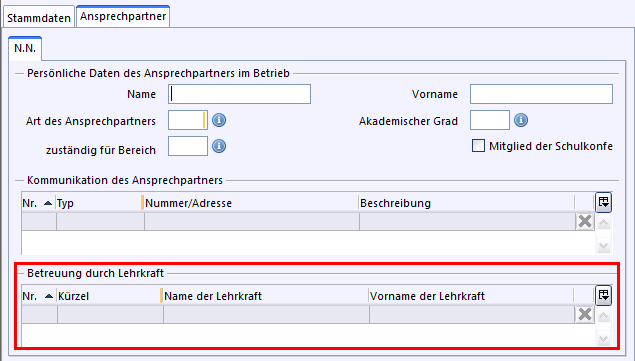Viewport: 635px width, 361px height.
Task: Delete the row in the Betreuung durch Lehrkraft table
Action: [585, 314]
